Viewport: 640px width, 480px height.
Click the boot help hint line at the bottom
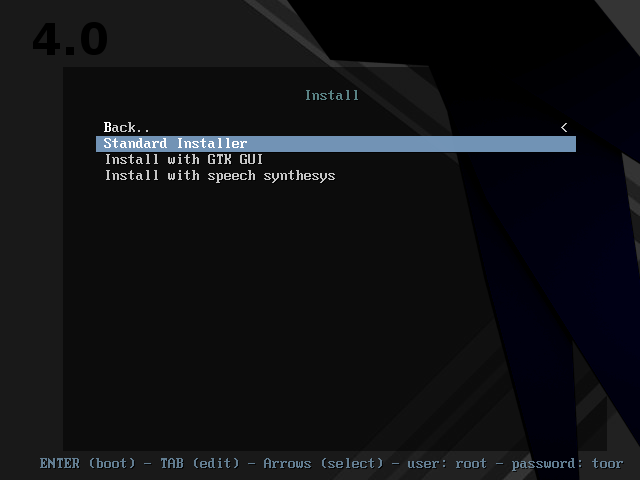pyautogui.click(x=331, y=464)
